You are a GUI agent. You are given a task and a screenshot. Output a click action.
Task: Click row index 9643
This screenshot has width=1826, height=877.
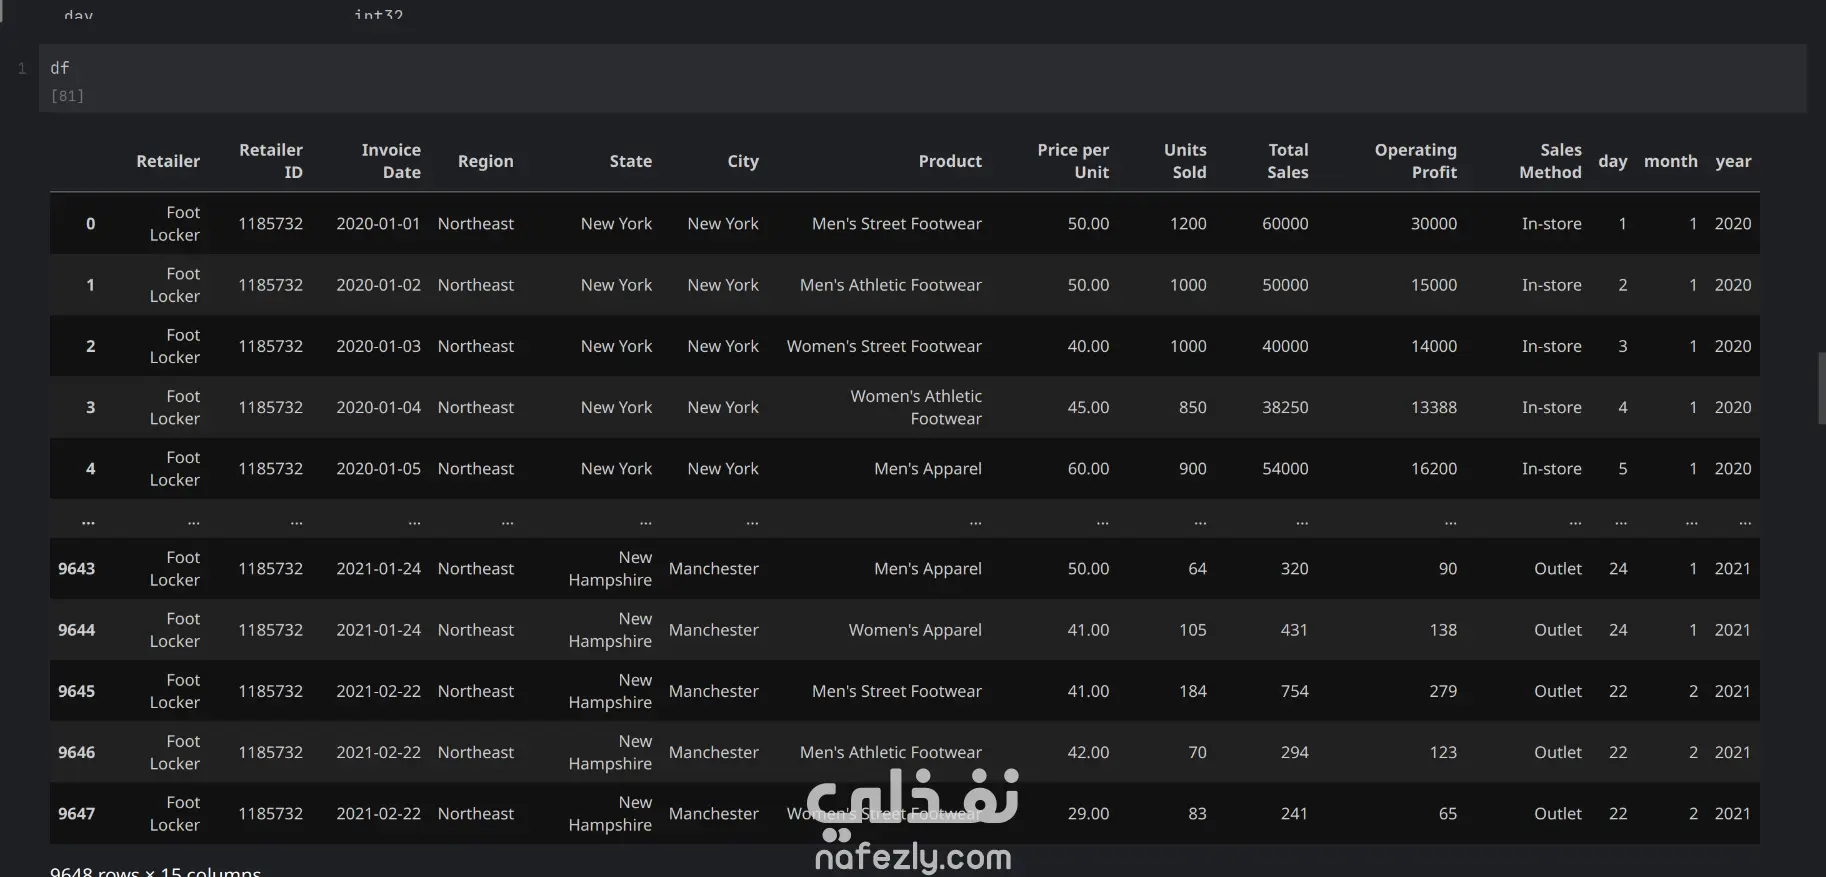76,568
